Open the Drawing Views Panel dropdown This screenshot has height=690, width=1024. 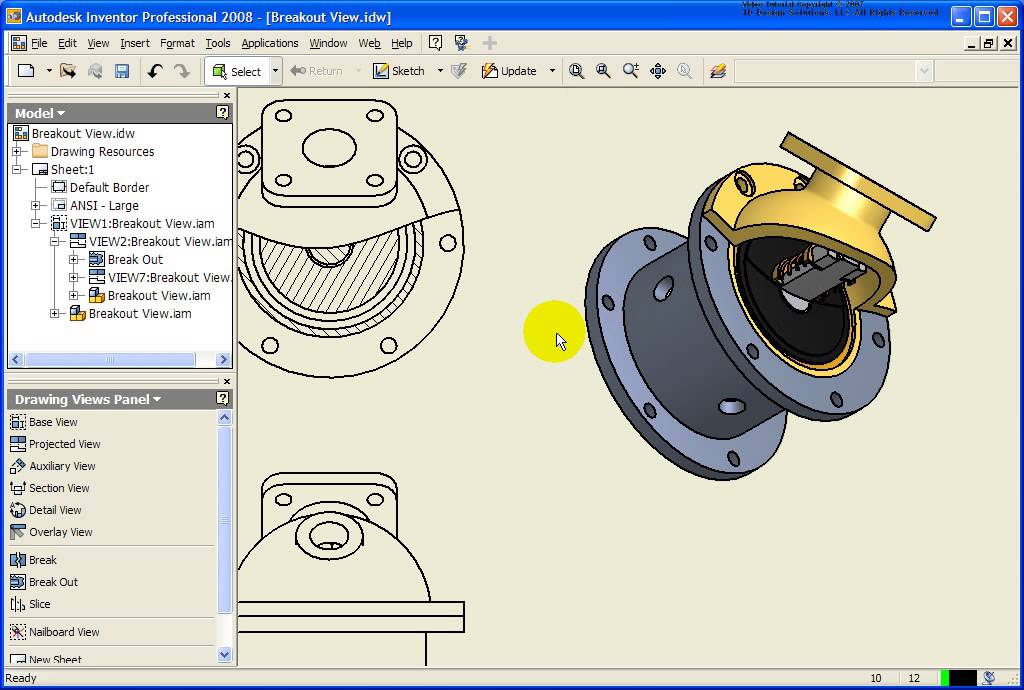click(88, 400)
